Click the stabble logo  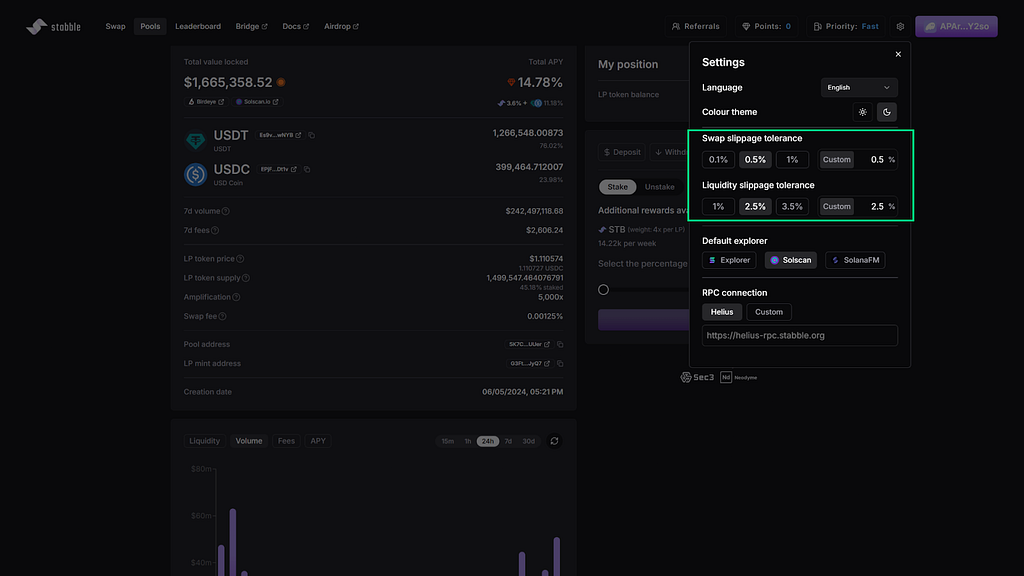click(54, 27)
